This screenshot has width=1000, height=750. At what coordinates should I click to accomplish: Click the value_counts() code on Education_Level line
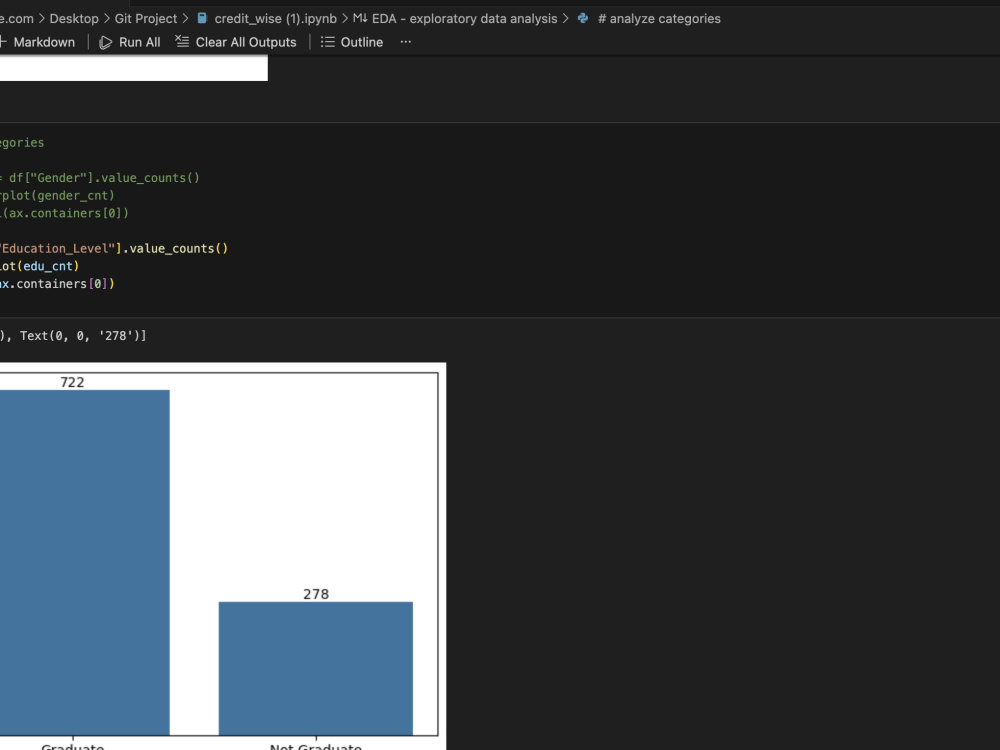pyautogui.click(x=179, y=248)
